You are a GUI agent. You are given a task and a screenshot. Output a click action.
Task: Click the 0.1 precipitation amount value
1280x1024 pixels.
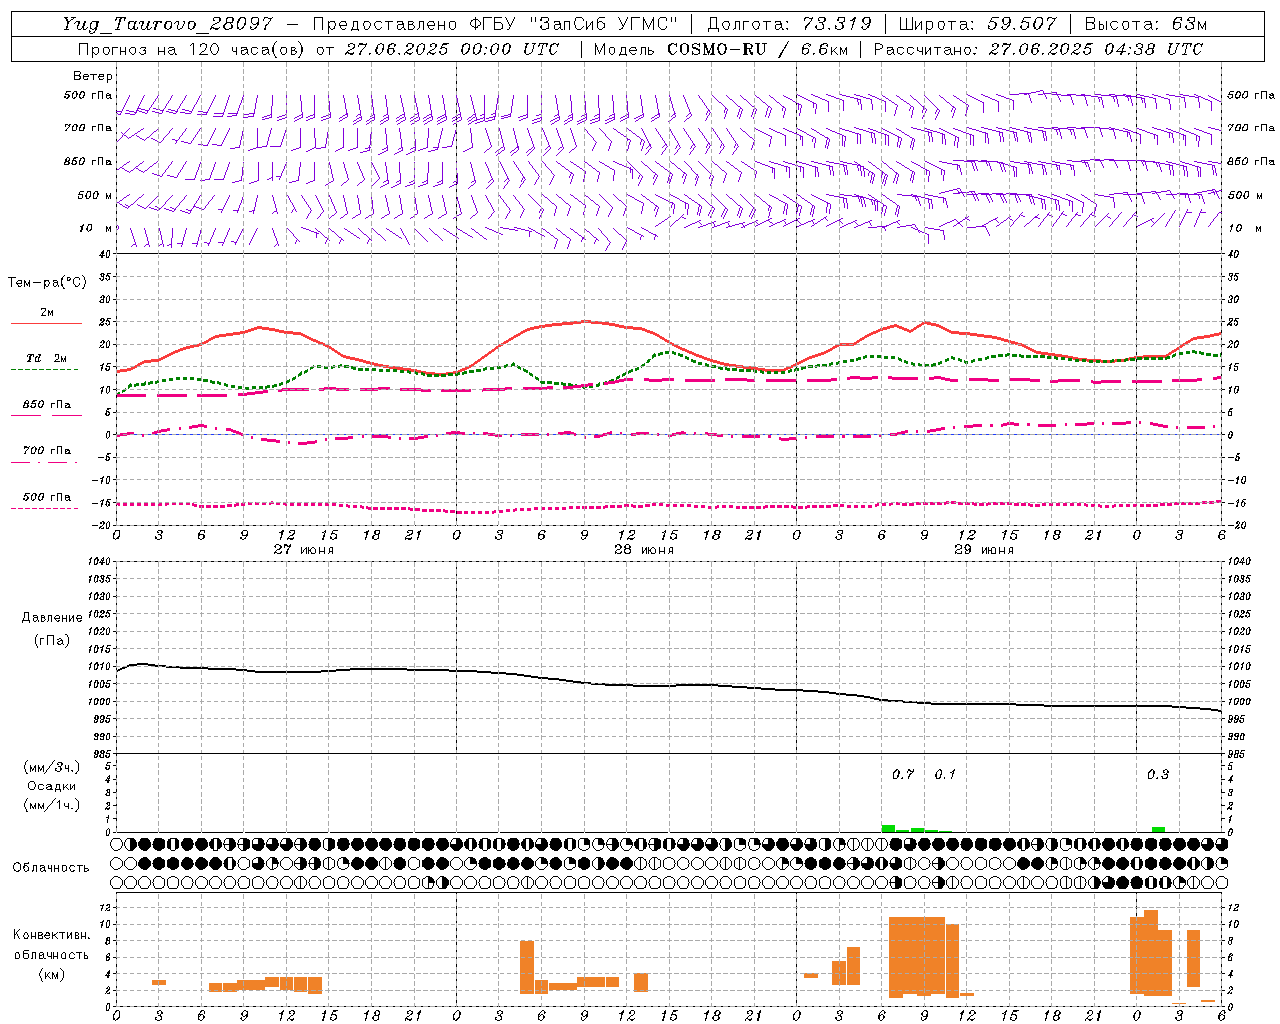pyautogui.click(x=945, y=775)
